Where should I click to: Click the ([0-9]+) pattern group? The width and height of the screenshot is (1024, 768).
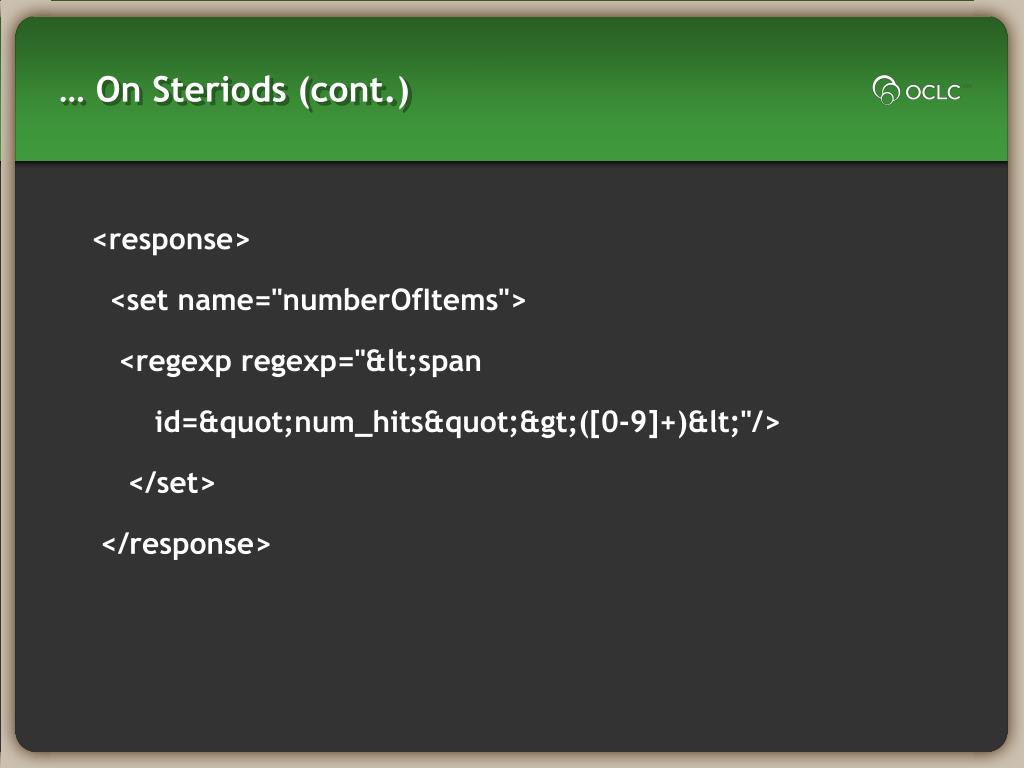click(633, 422)
